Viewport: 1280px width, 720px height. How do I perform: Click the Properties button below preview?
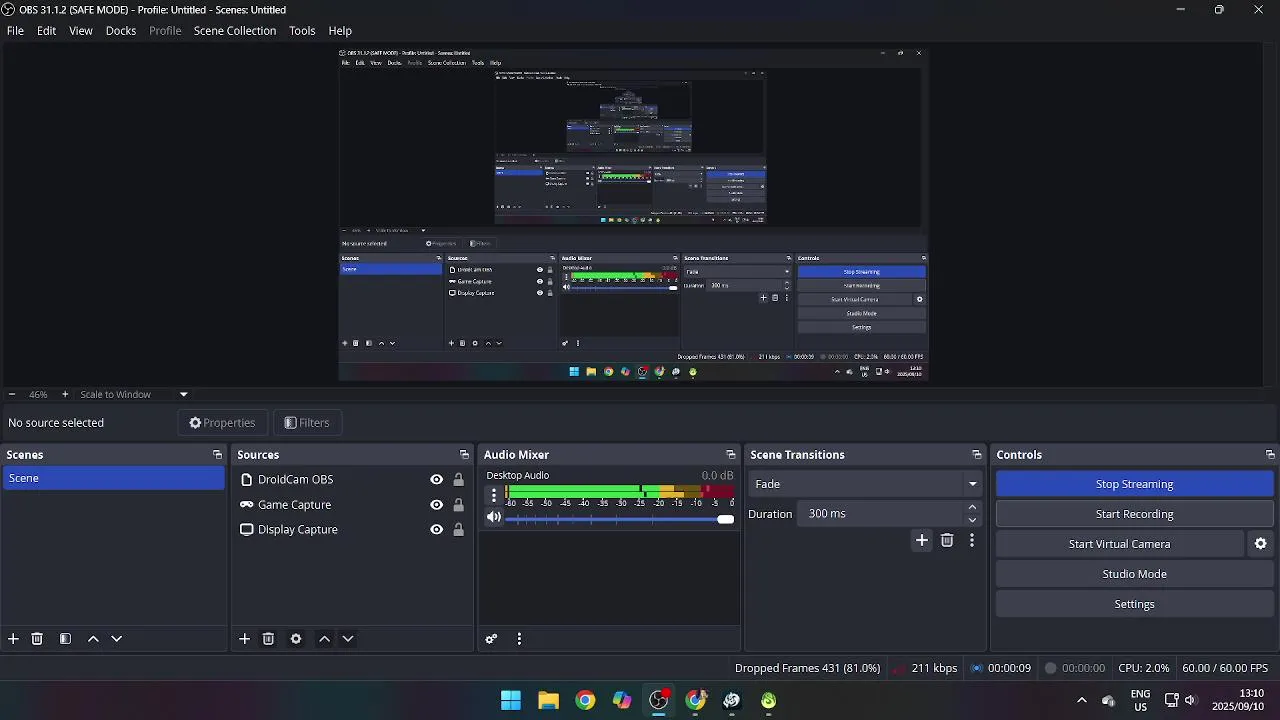point(222,423)
